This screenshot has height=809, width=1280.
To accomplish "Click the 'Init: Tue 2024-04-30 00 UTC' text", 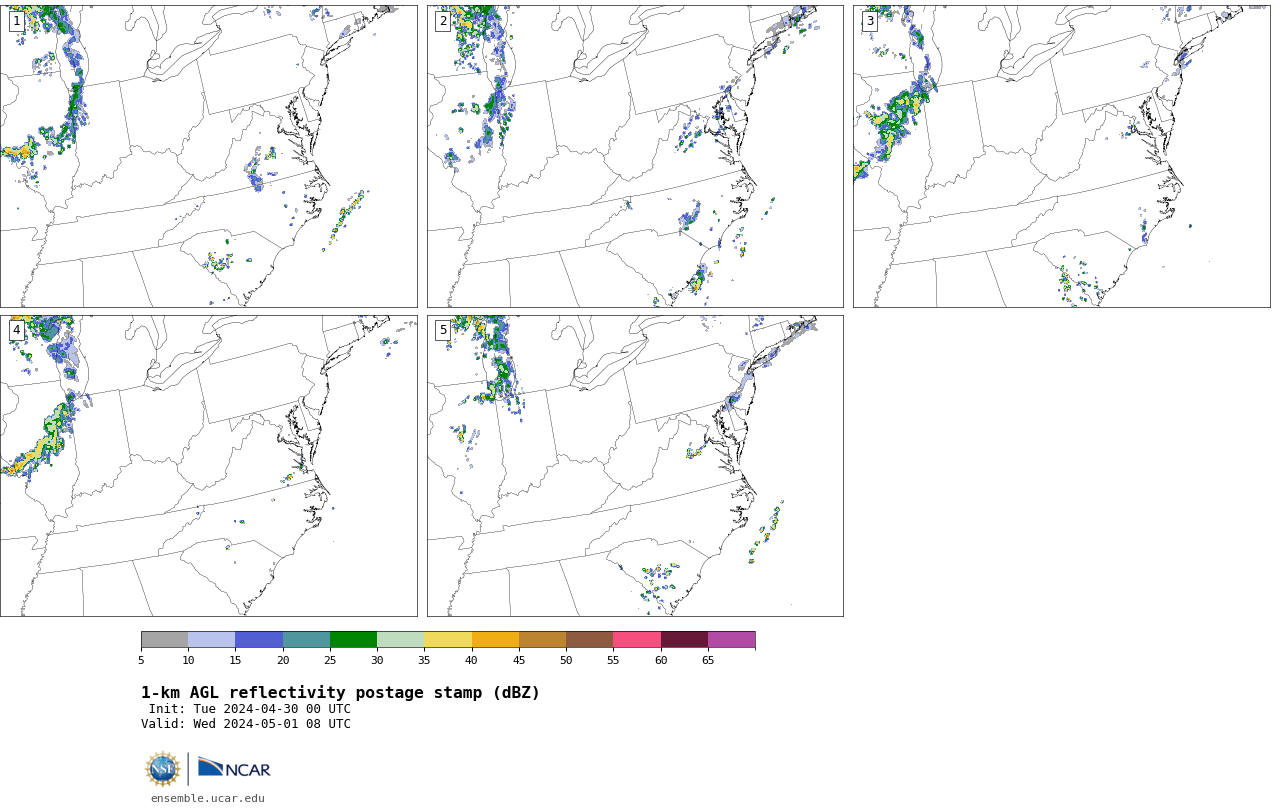I will [x=250, y=709].
